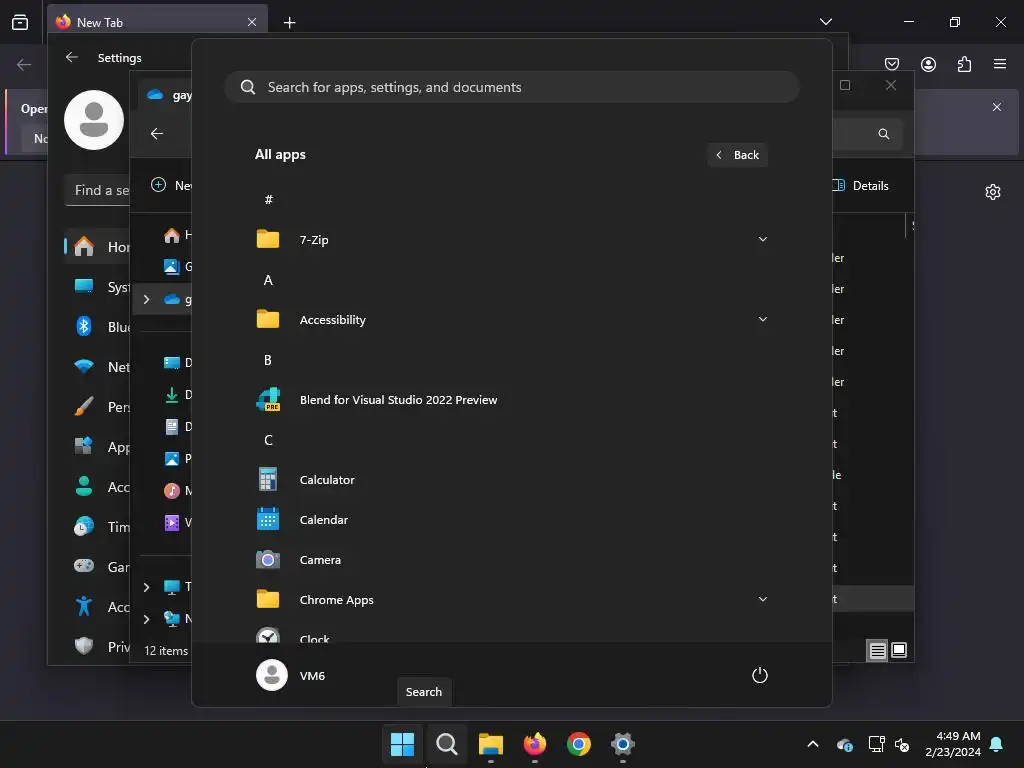Image resolution: width=1024 pixels, height=768 pixels.
Task: Click the File Explorer search icon
Action: (x=884, y=134)
